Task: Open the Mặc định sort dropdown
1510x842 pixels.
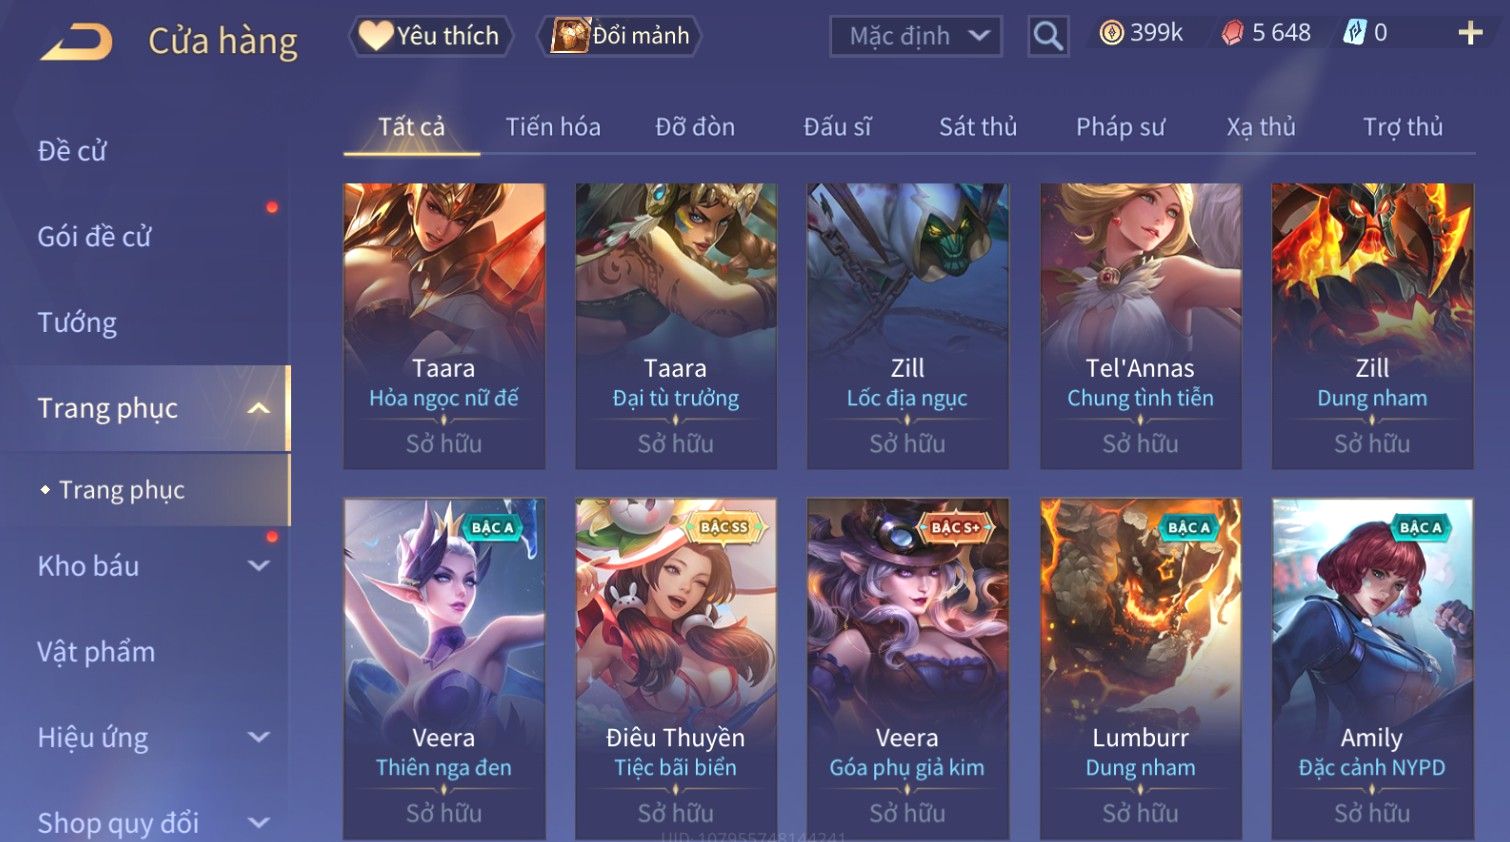Action: pyautogui.click(x=916, y=37)
